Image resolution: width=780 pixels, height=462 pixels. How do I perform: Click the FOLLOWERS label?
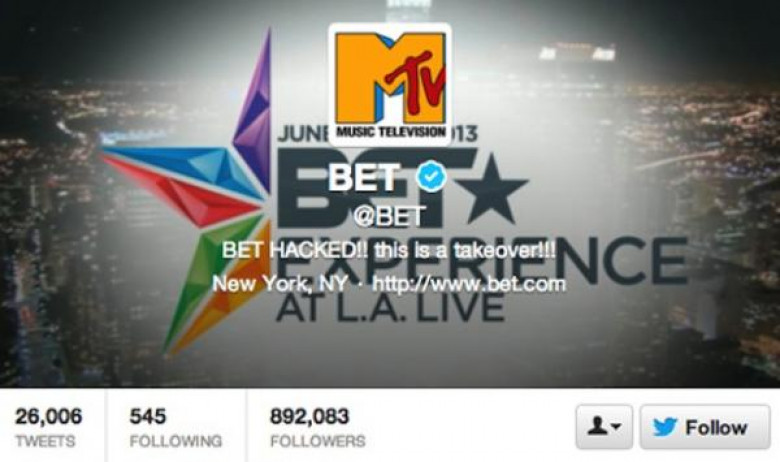coord(317,441)
